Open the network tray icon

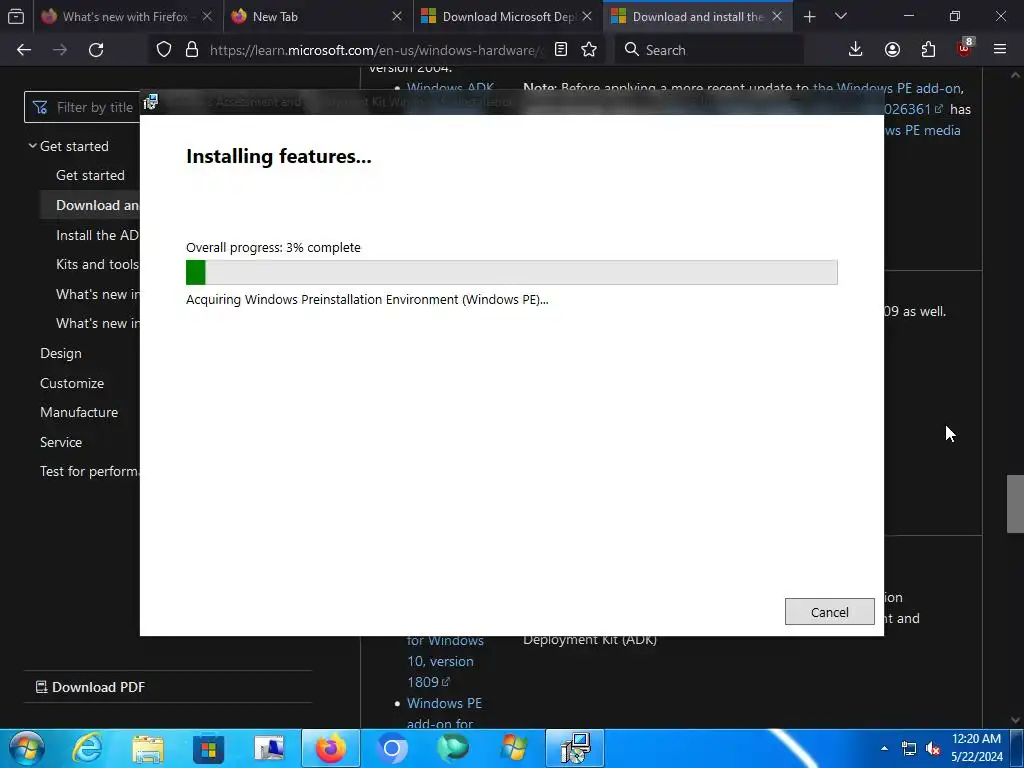click(x=908, y=748)
